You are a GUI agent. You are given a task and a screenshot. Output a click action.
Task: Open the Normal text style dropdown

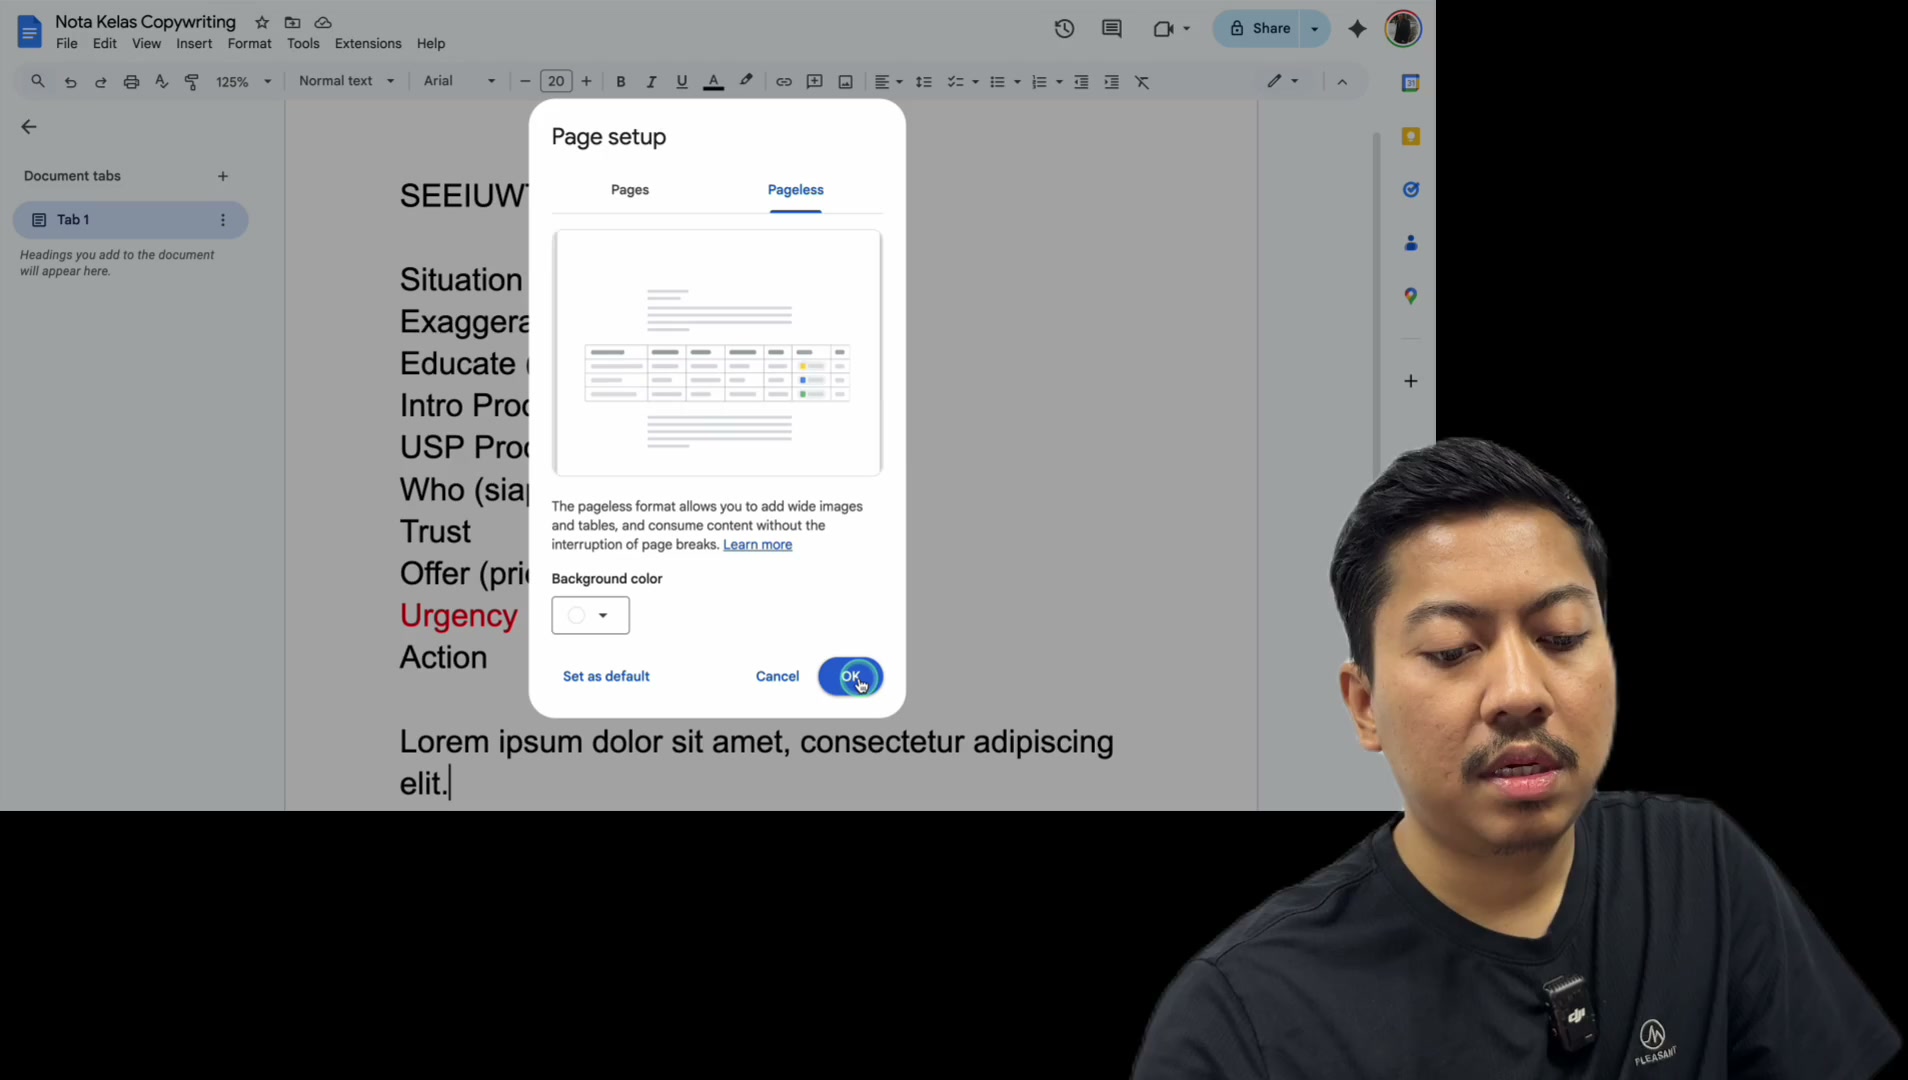(x=346, y=81)
